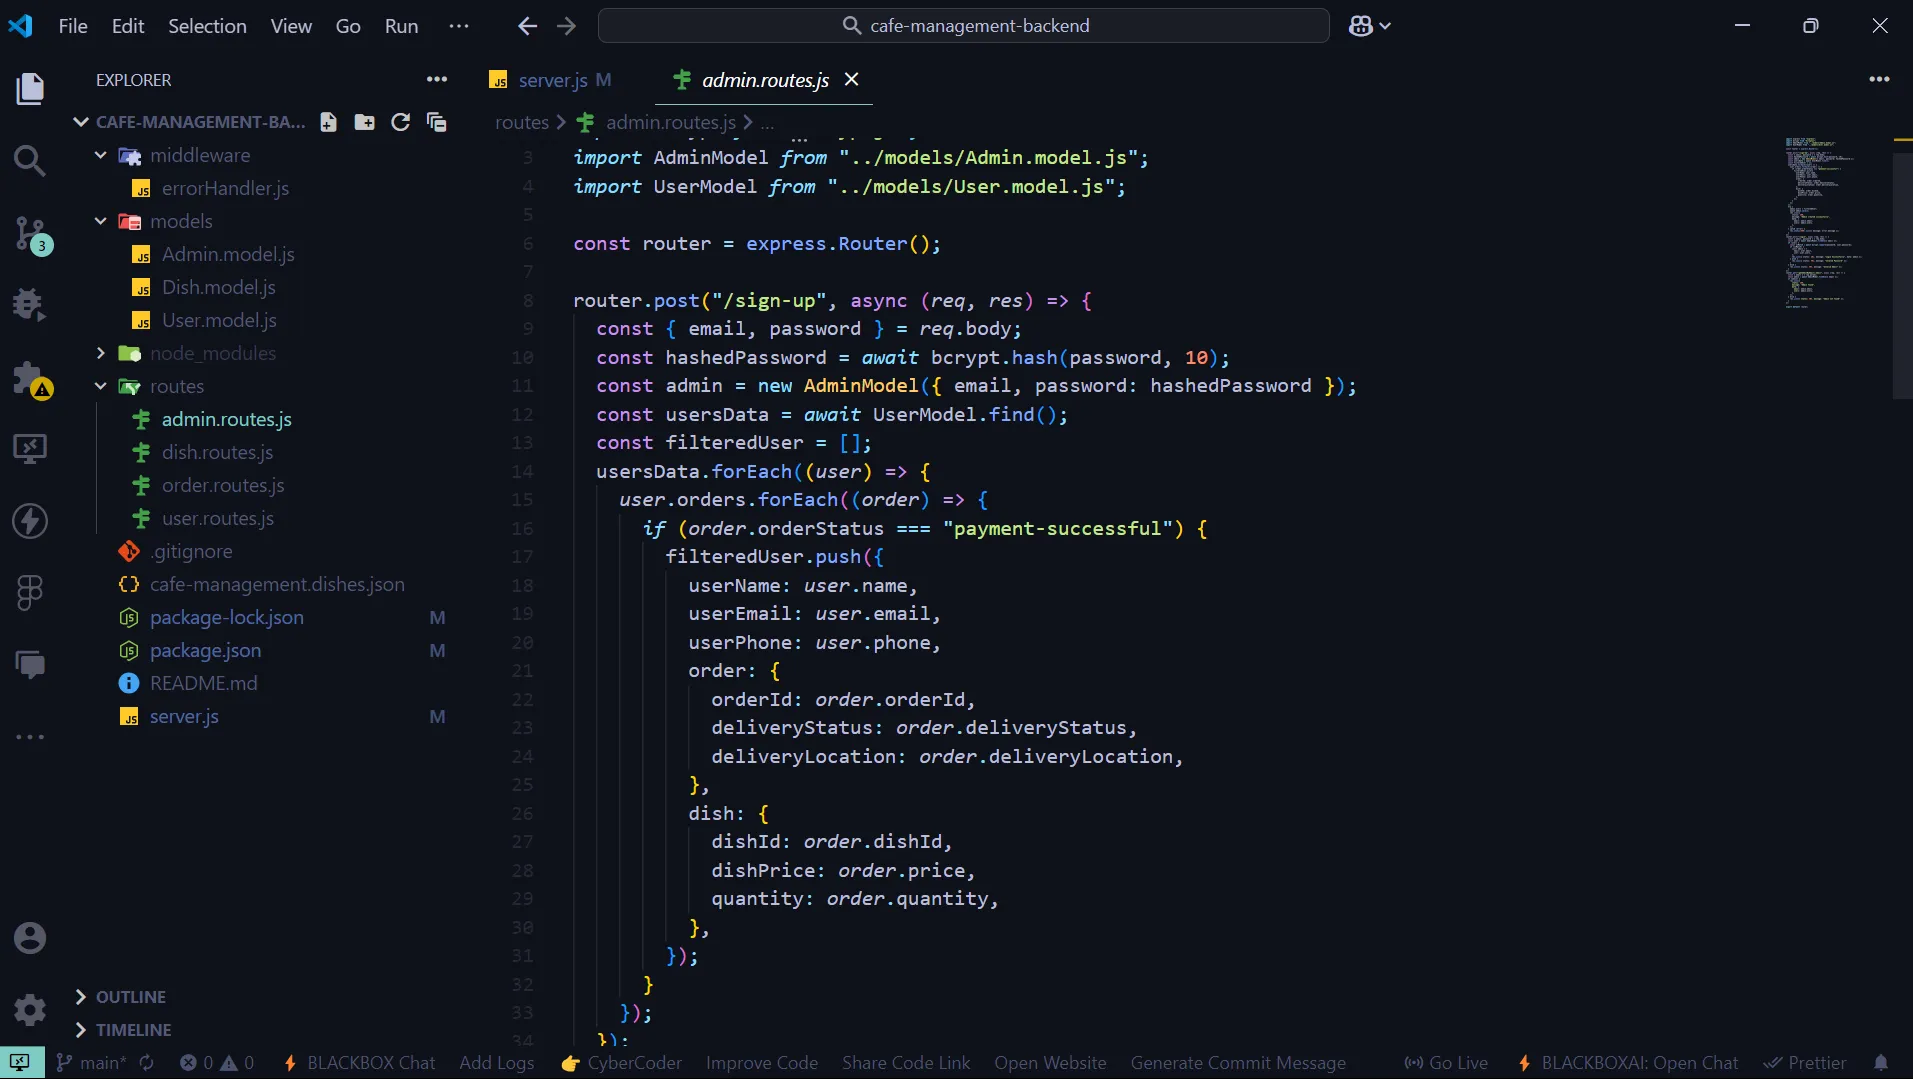Open the Manage settings gear
The image size is (1913, 1079).
30,1009
